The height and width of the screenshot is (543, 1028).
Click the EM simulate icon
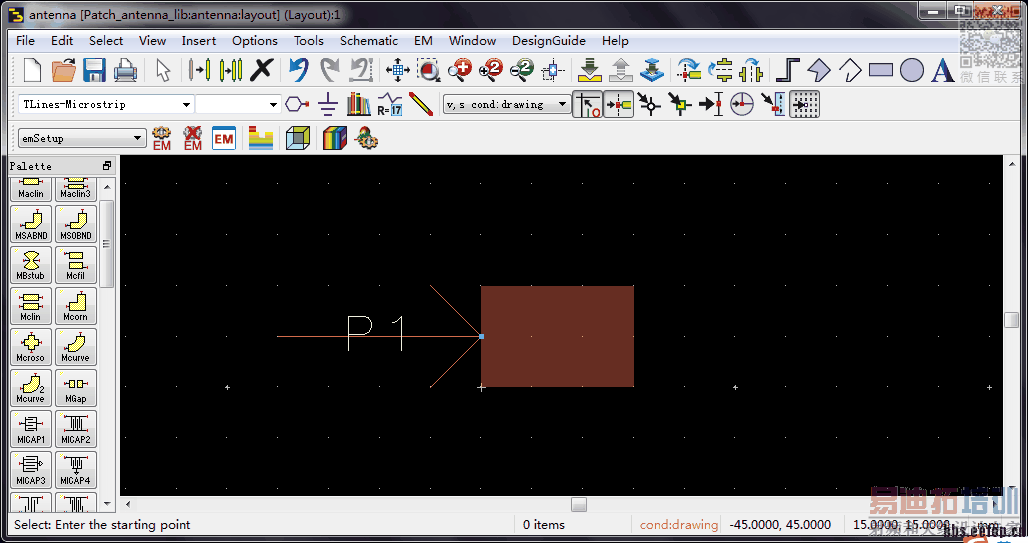(224, 138)
